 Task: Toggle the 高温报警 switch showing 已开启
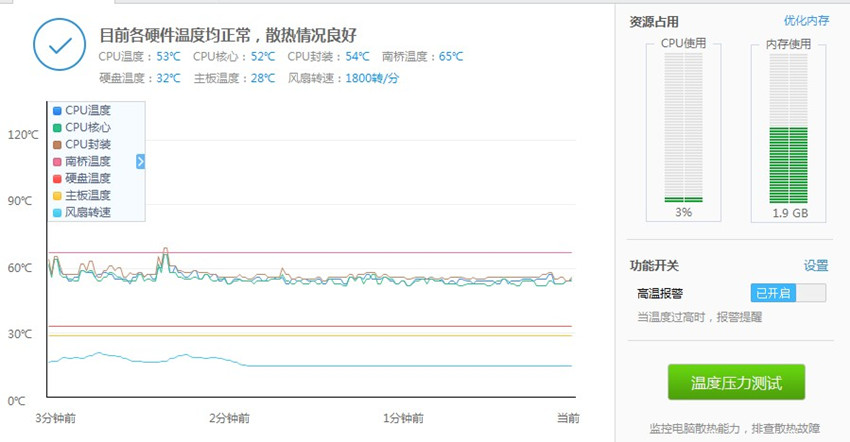tap(788, 293)
